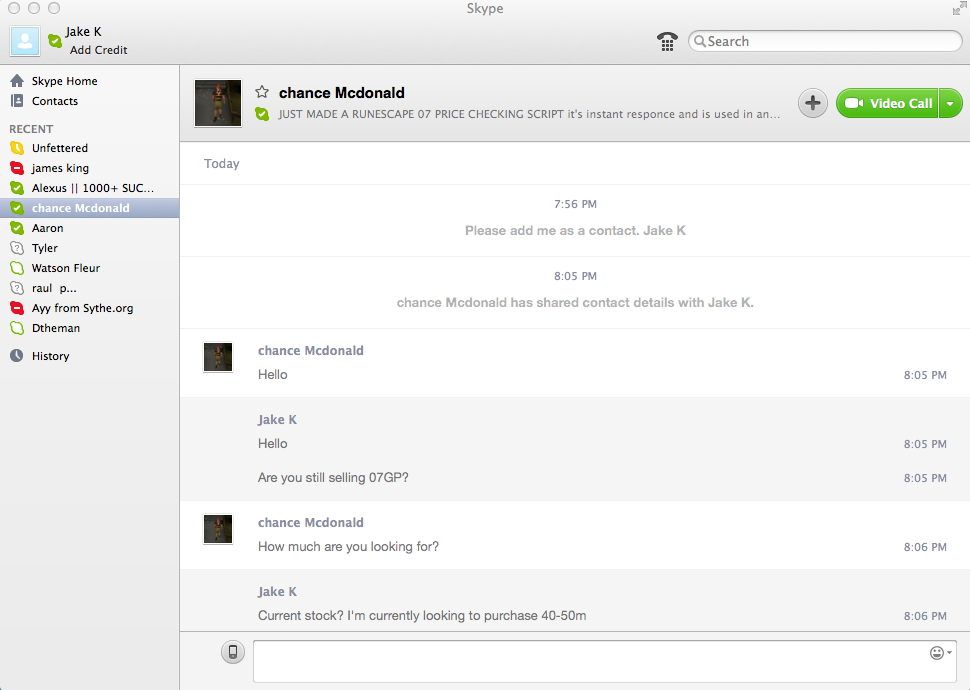
Task: Select james king conversation
Action: click(x=90, y=168)
